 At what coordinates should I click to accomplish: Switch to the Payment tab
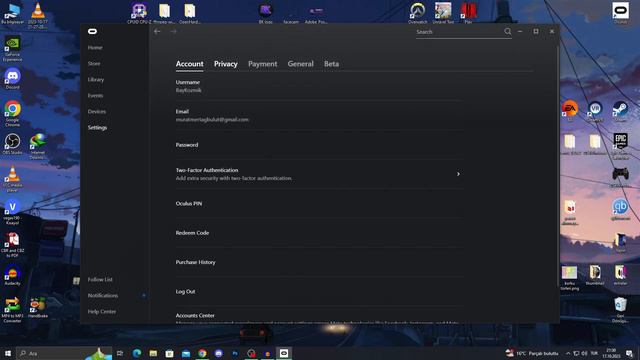(262, 64)
